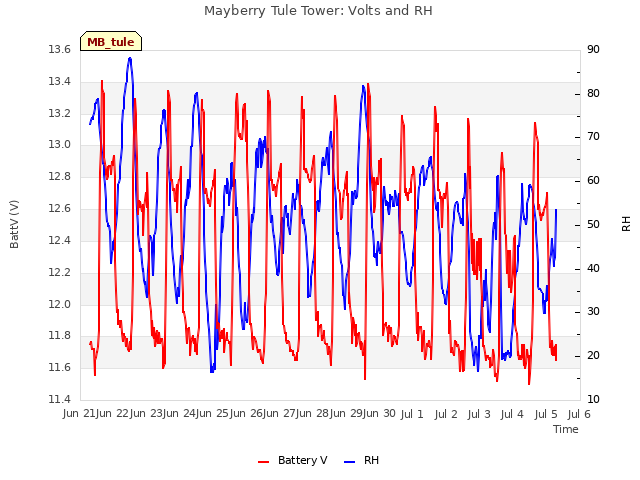
Task: Click the 11.4 left axis tick label
Action: click(60, 399)
